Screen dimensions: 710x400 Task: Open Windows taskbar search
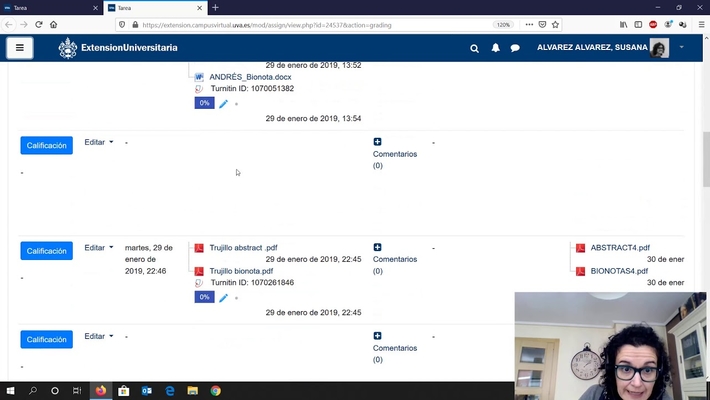pos(33,390)
